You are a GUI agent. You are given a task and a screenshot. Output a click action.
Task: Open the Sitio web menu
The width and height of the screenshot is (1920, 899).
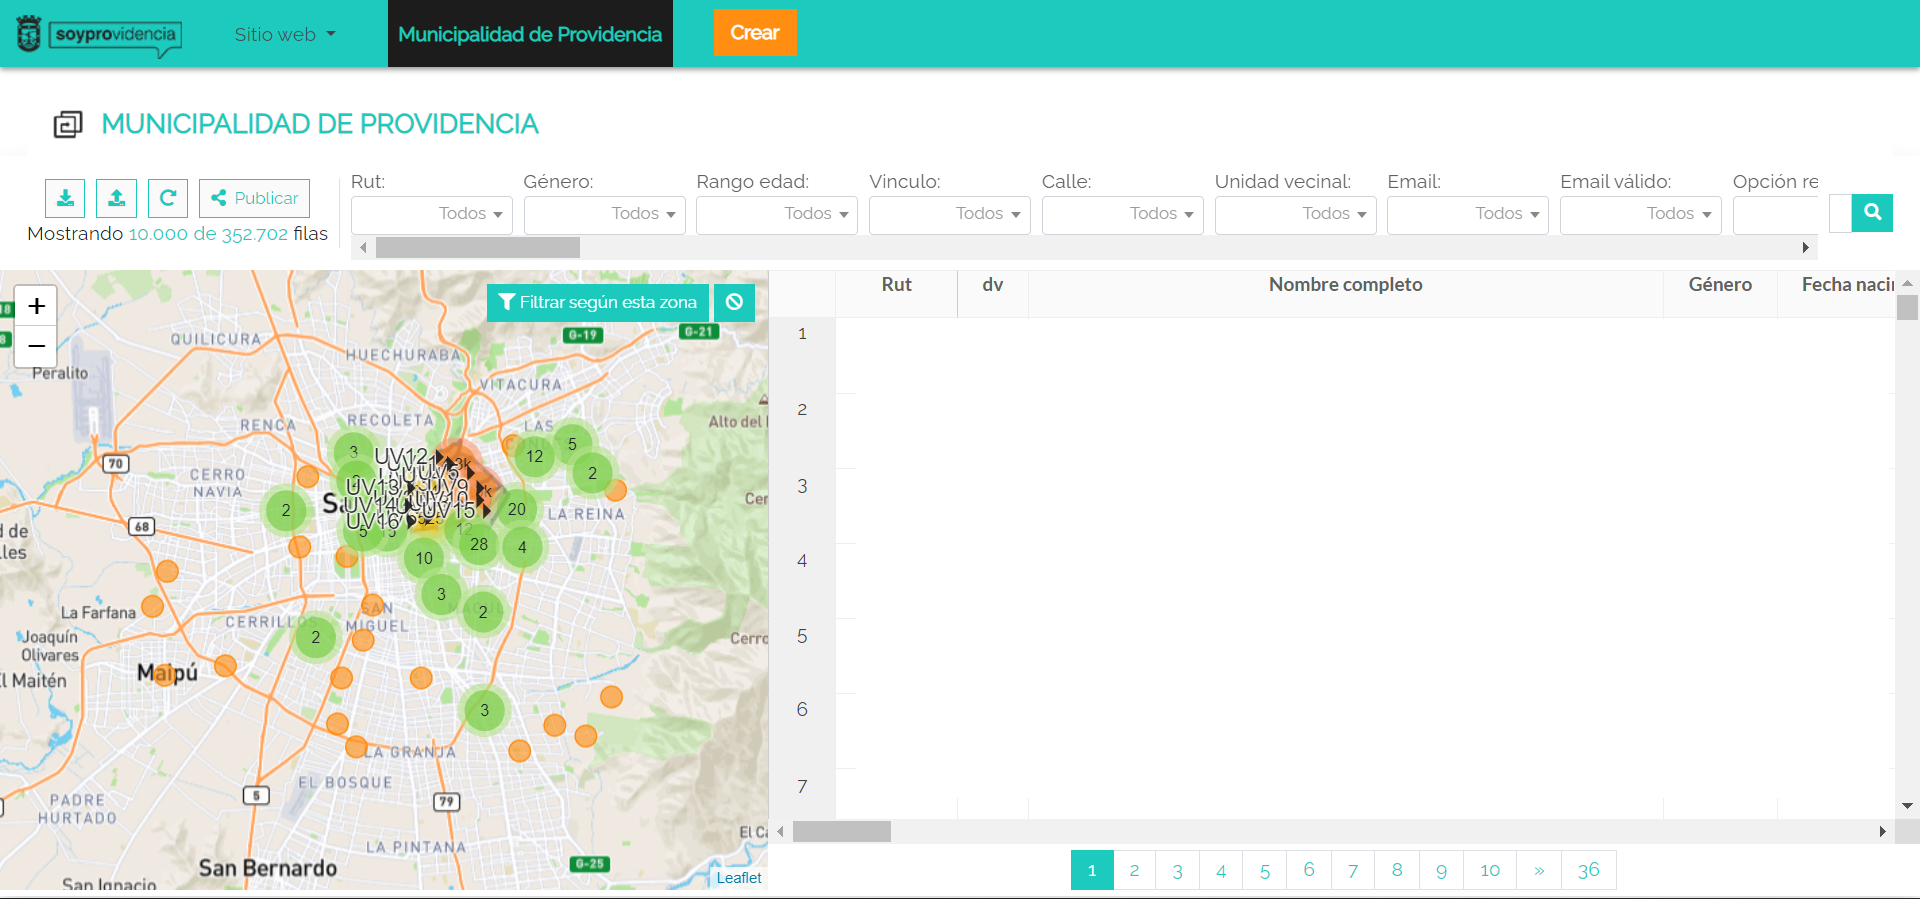click(285, 34)
